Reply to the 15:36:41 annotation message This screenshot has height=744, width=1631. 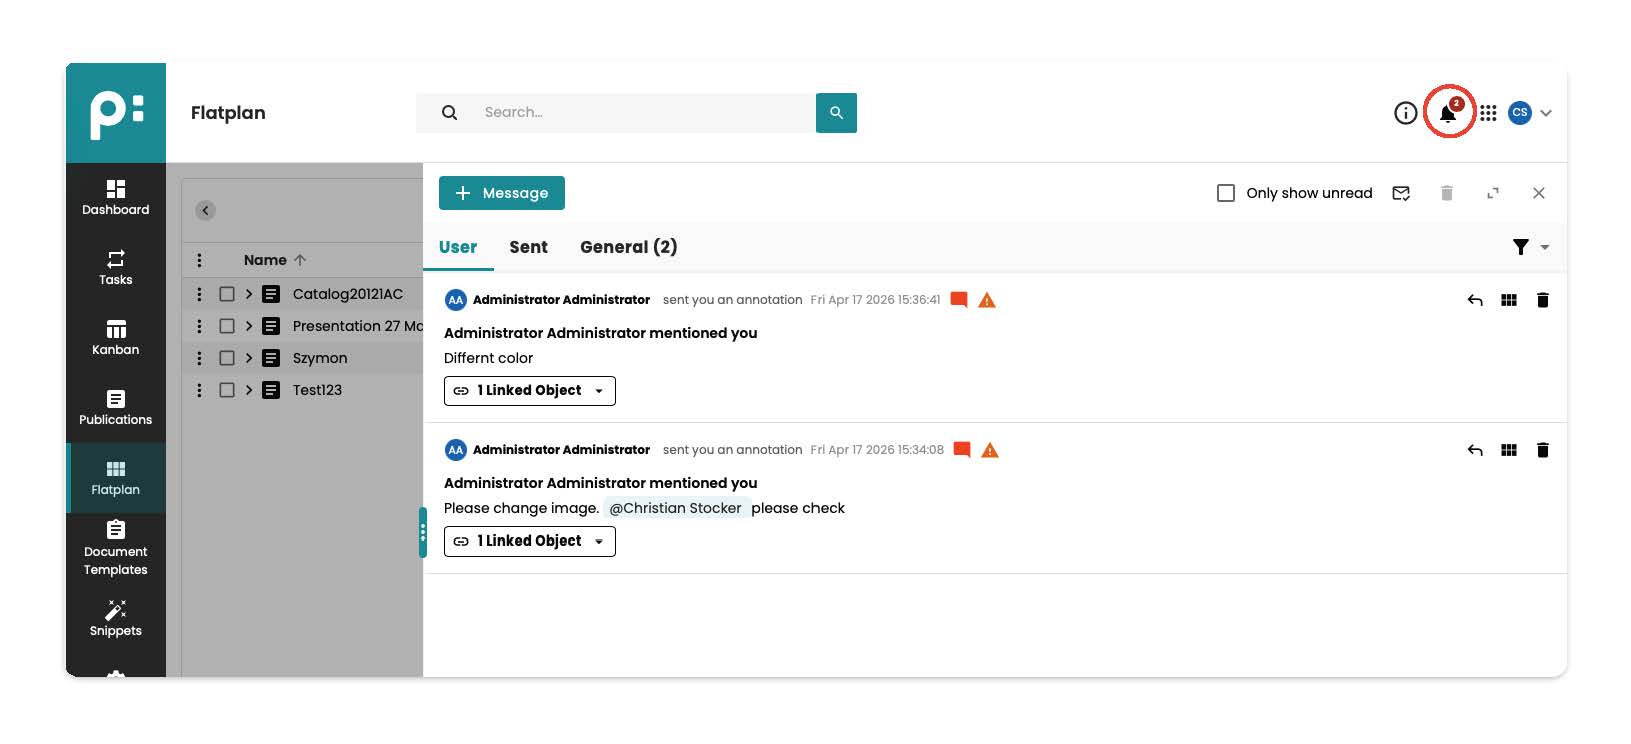(1475, 300)
